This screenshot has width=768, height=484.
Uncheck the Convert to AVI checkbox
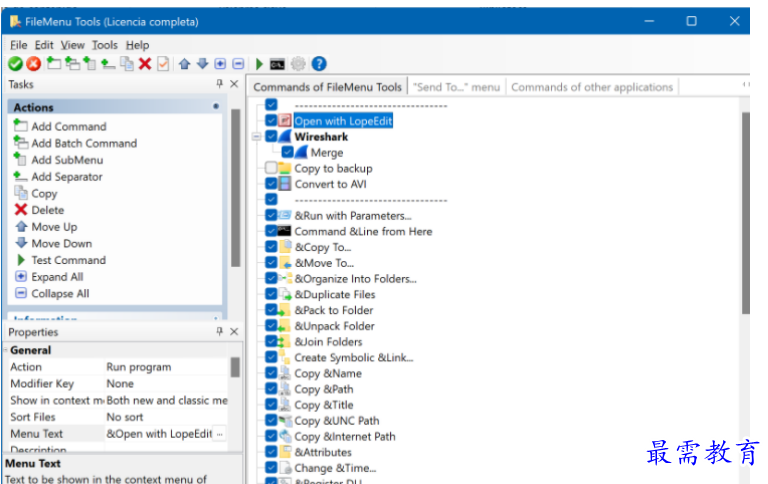[x=271, y=184]
